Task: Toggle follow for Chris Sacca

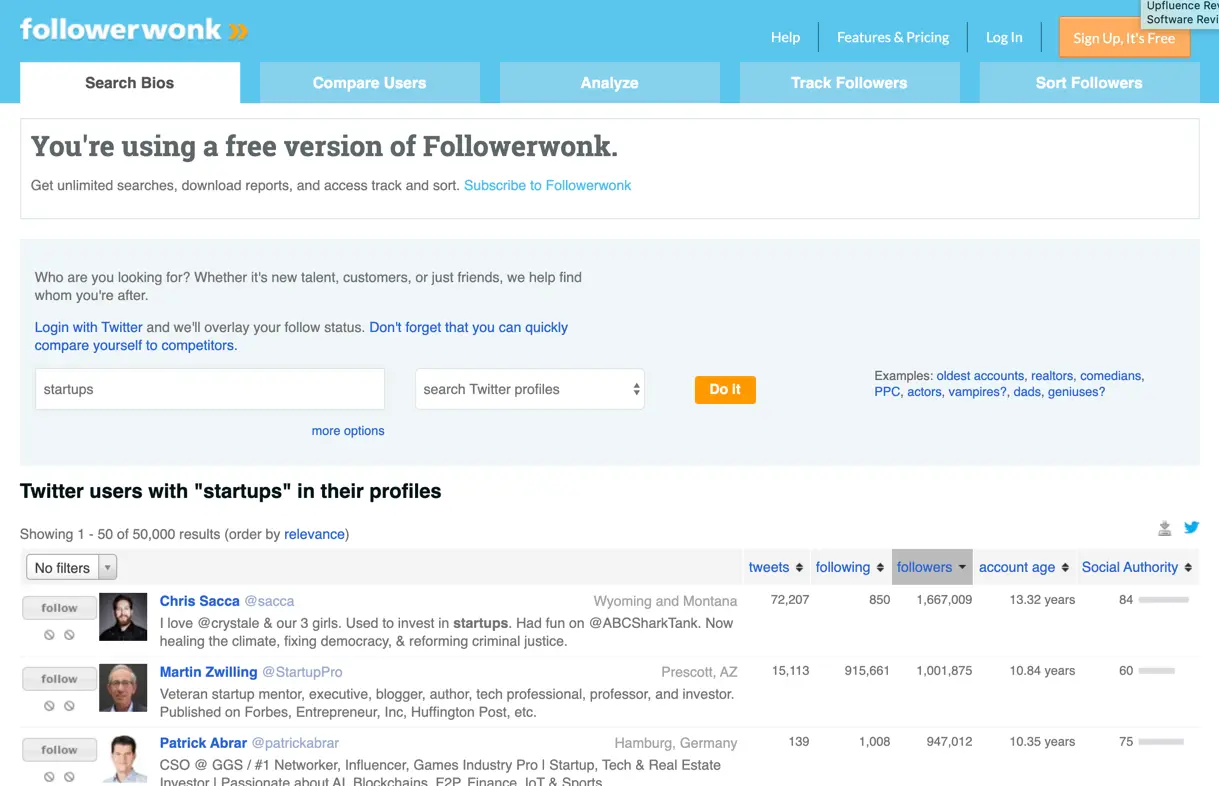Action: pyautogui.click(x=59, y=607)
